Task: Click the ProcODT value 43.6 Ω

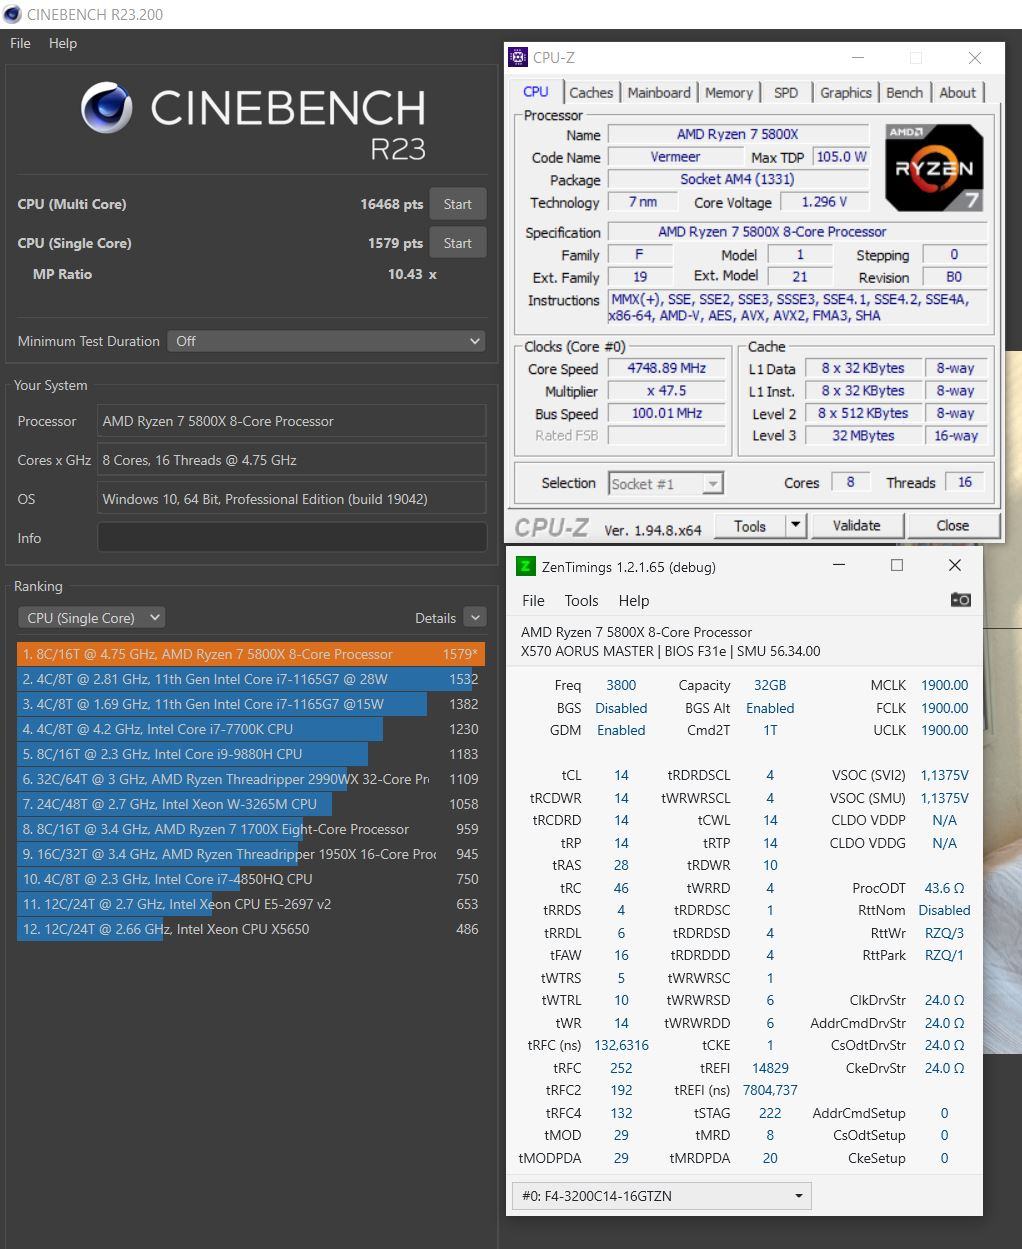Action: pos(944,888)
